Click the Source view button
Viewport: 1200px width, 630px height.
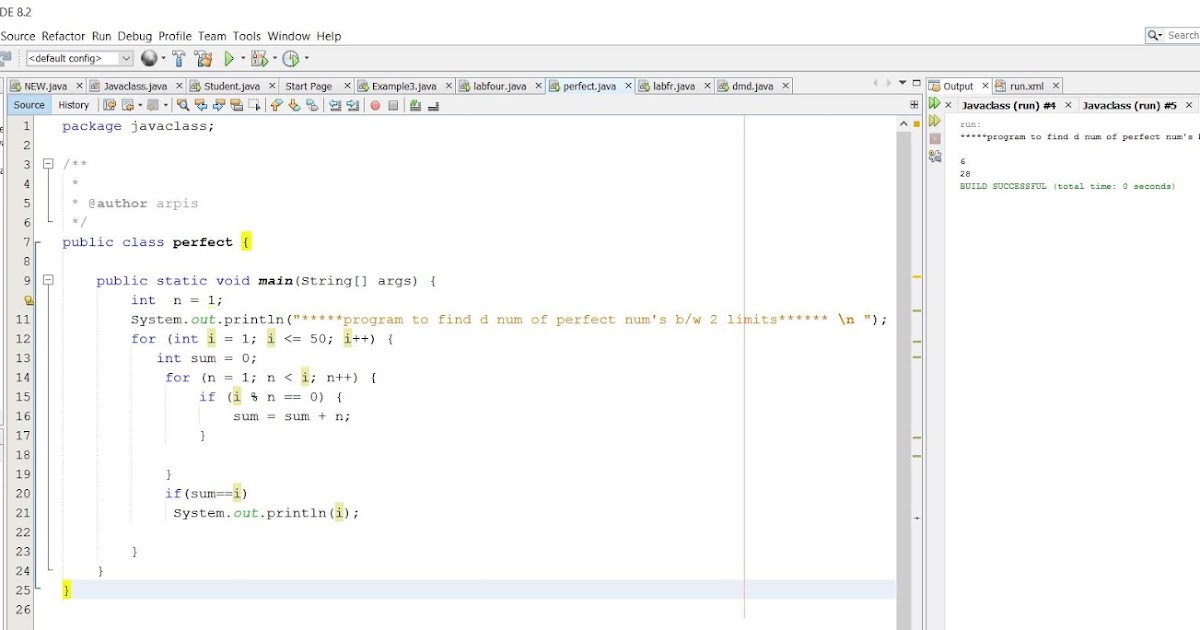[28, 104]
